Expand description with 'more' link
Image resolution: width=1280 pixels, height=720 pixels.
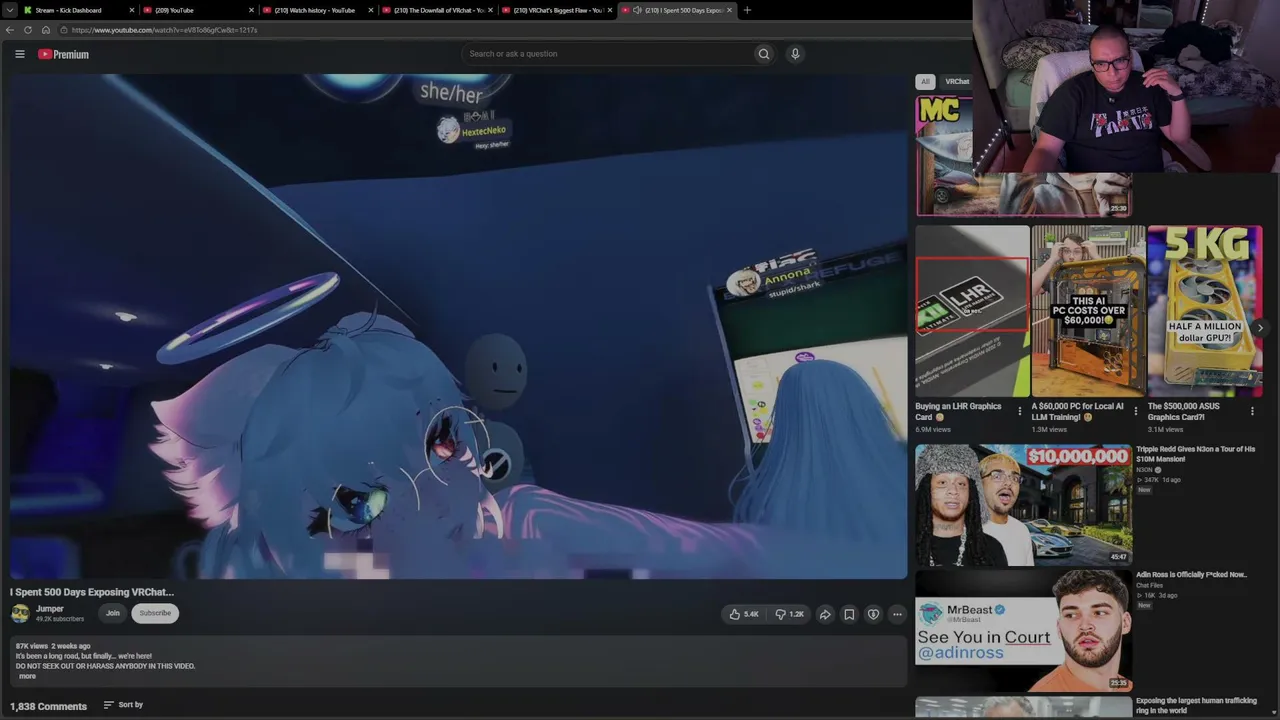tap(27, 676)
